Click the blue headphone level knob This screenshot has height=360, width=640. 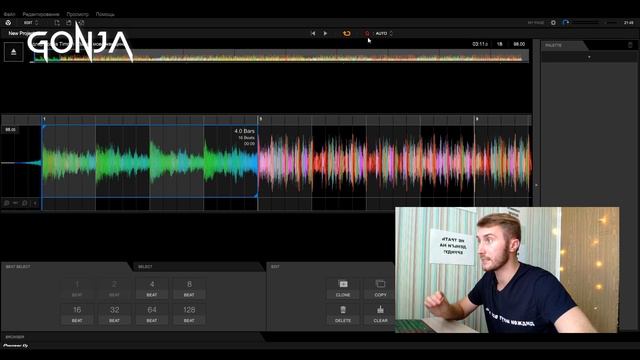[566, 23]
